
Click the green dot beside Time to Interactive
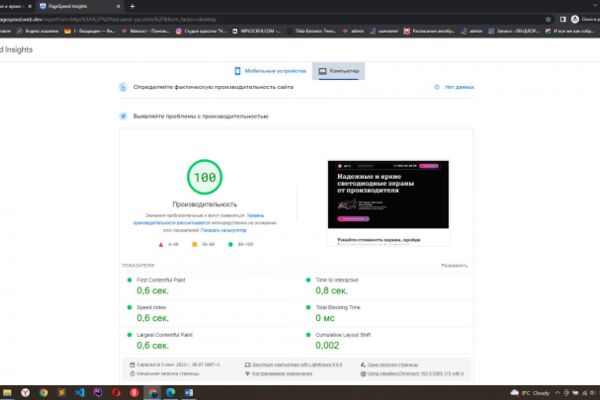click(308, 280)
